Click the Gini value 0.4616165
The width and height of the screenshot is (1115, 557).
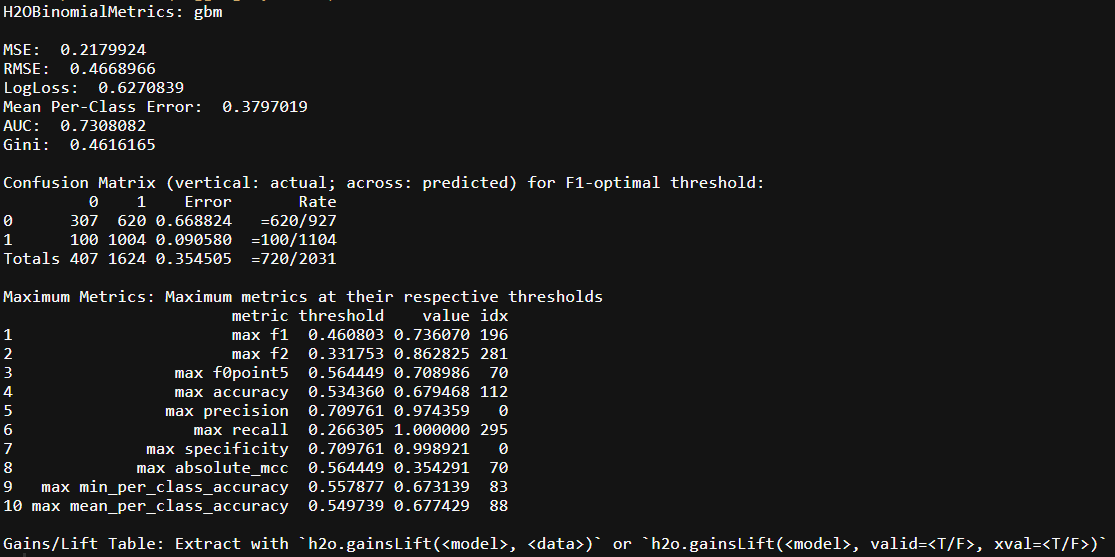click(x=112, y=145)
